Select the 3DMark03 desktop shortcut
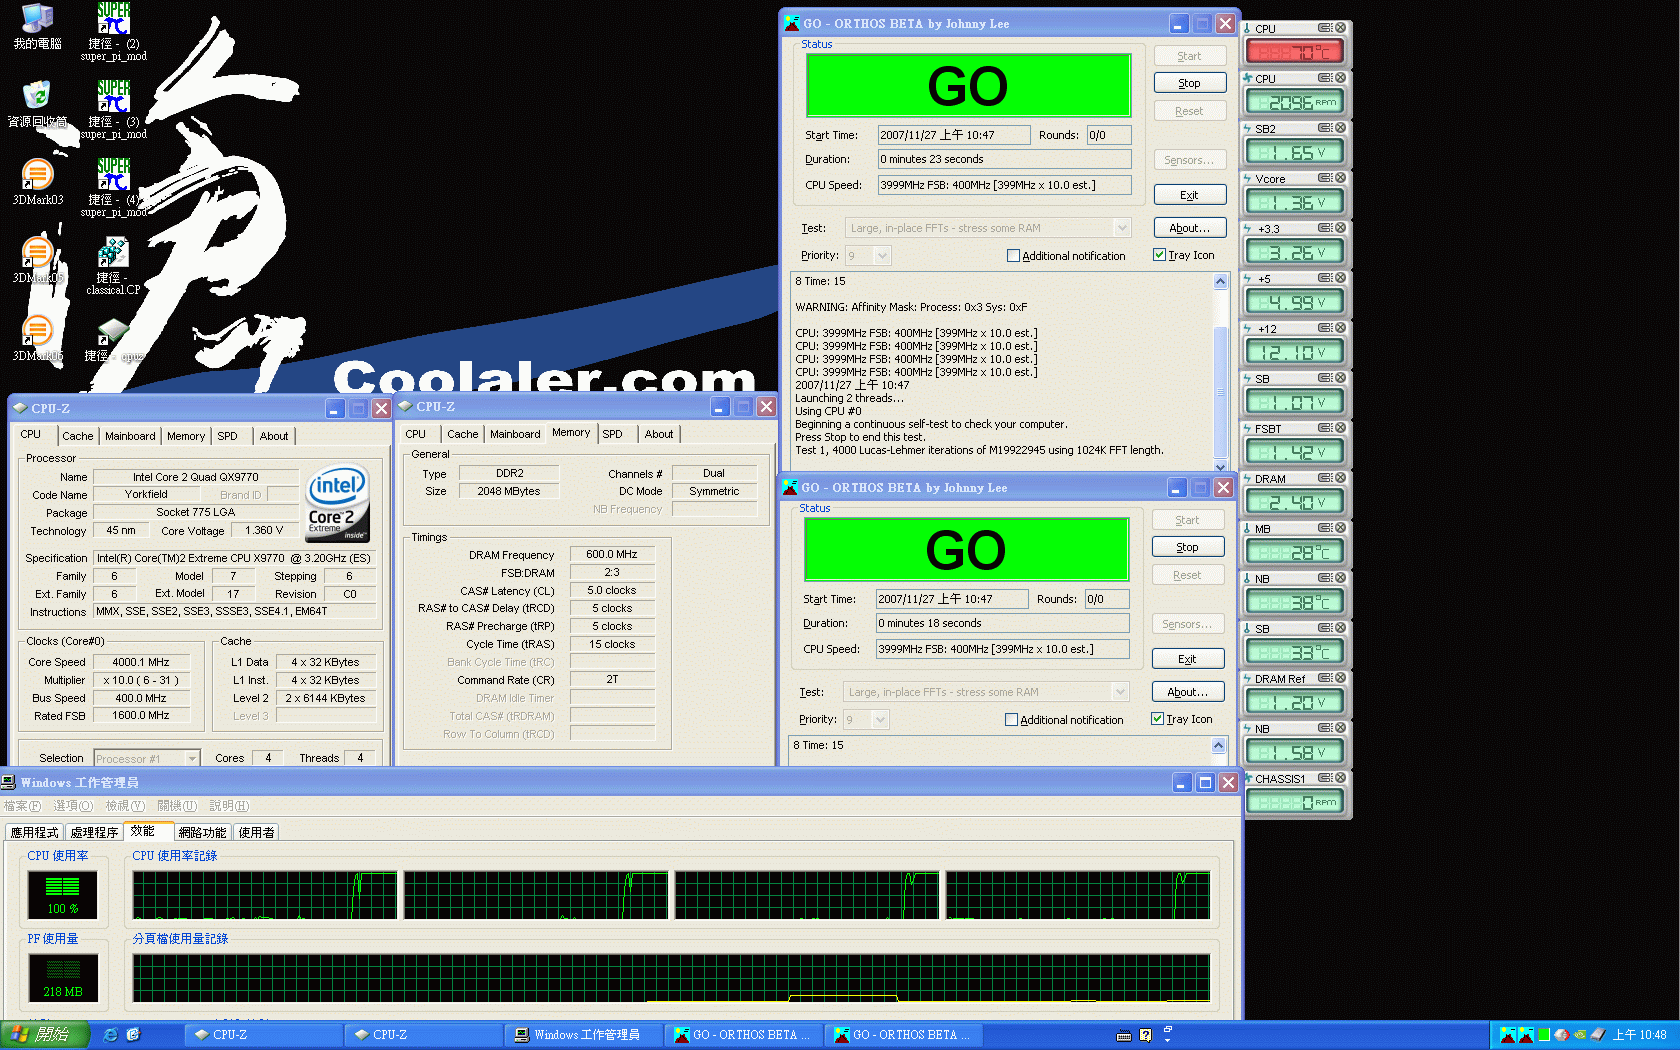Viewport: 1680px width, 1050px height. [x=38, y=182]
